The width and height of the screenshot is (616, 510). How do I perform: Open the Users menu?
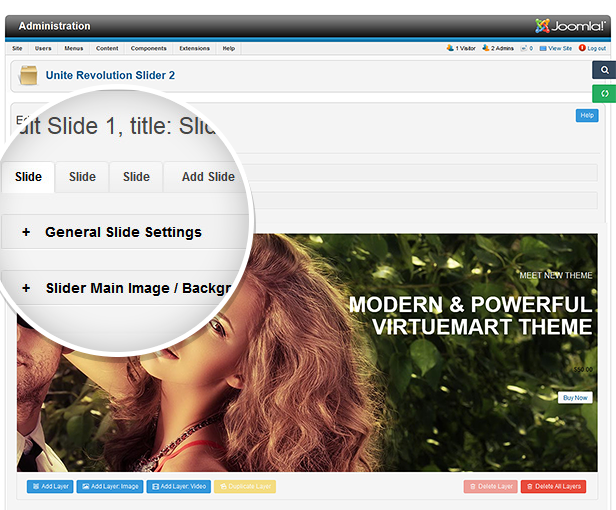click(44, 48)
